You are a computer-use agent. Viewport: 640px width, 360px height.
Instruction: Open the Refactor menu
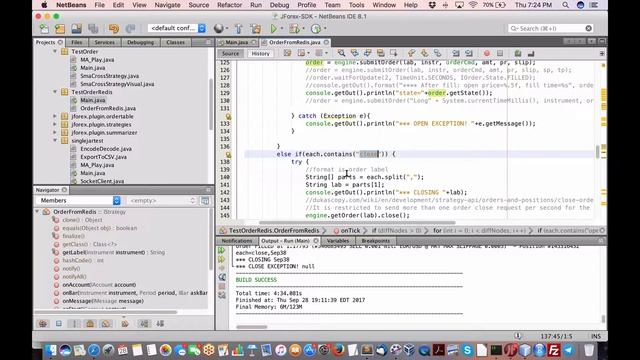pyautogui.click(x=229, y=5)
